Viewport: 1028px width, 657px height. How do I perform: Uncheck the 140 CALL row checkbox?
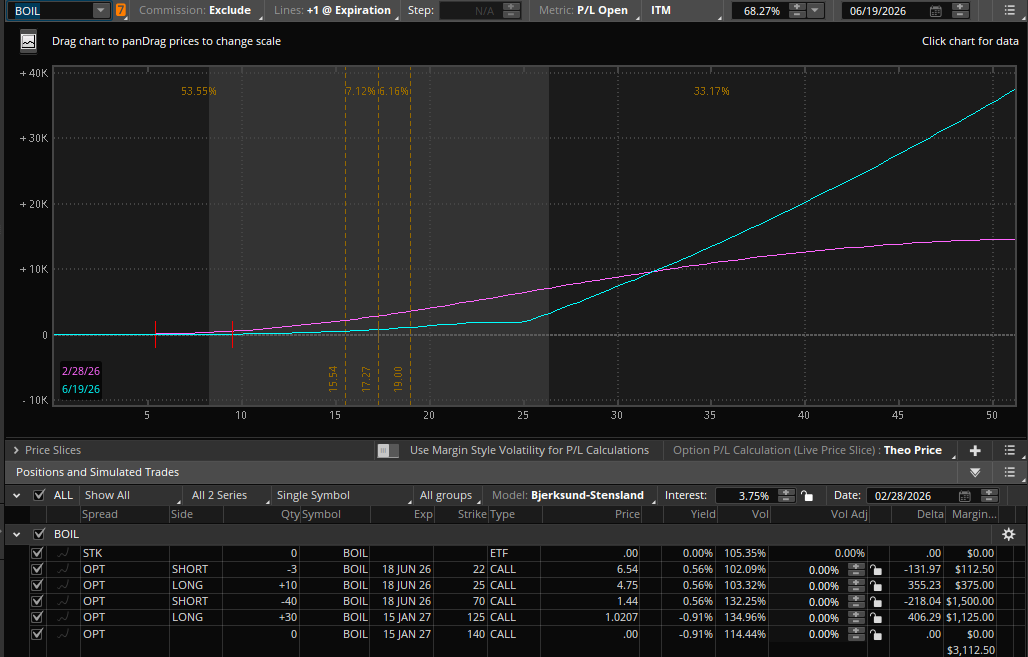37,634
